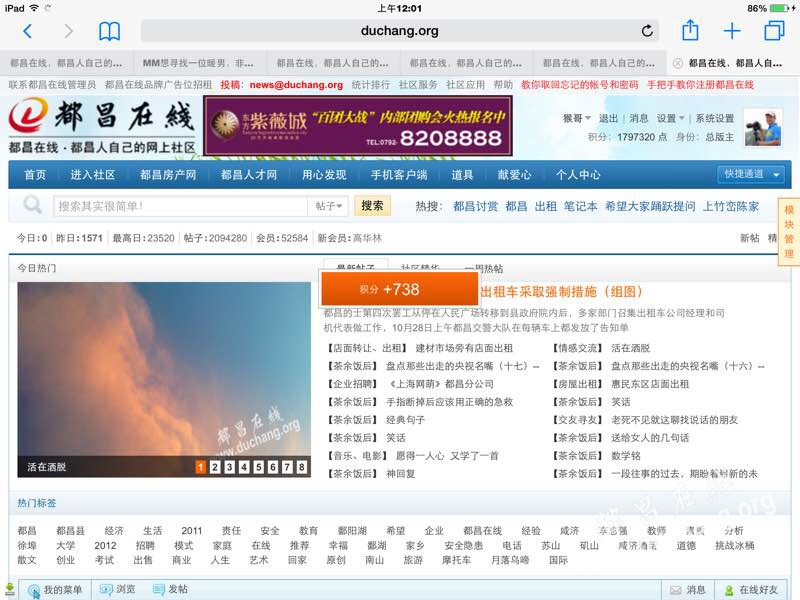Expand the 猴哥 user dropdown
Screen dimensions: 800x600
pyautogui.click(x=577, y=118)
